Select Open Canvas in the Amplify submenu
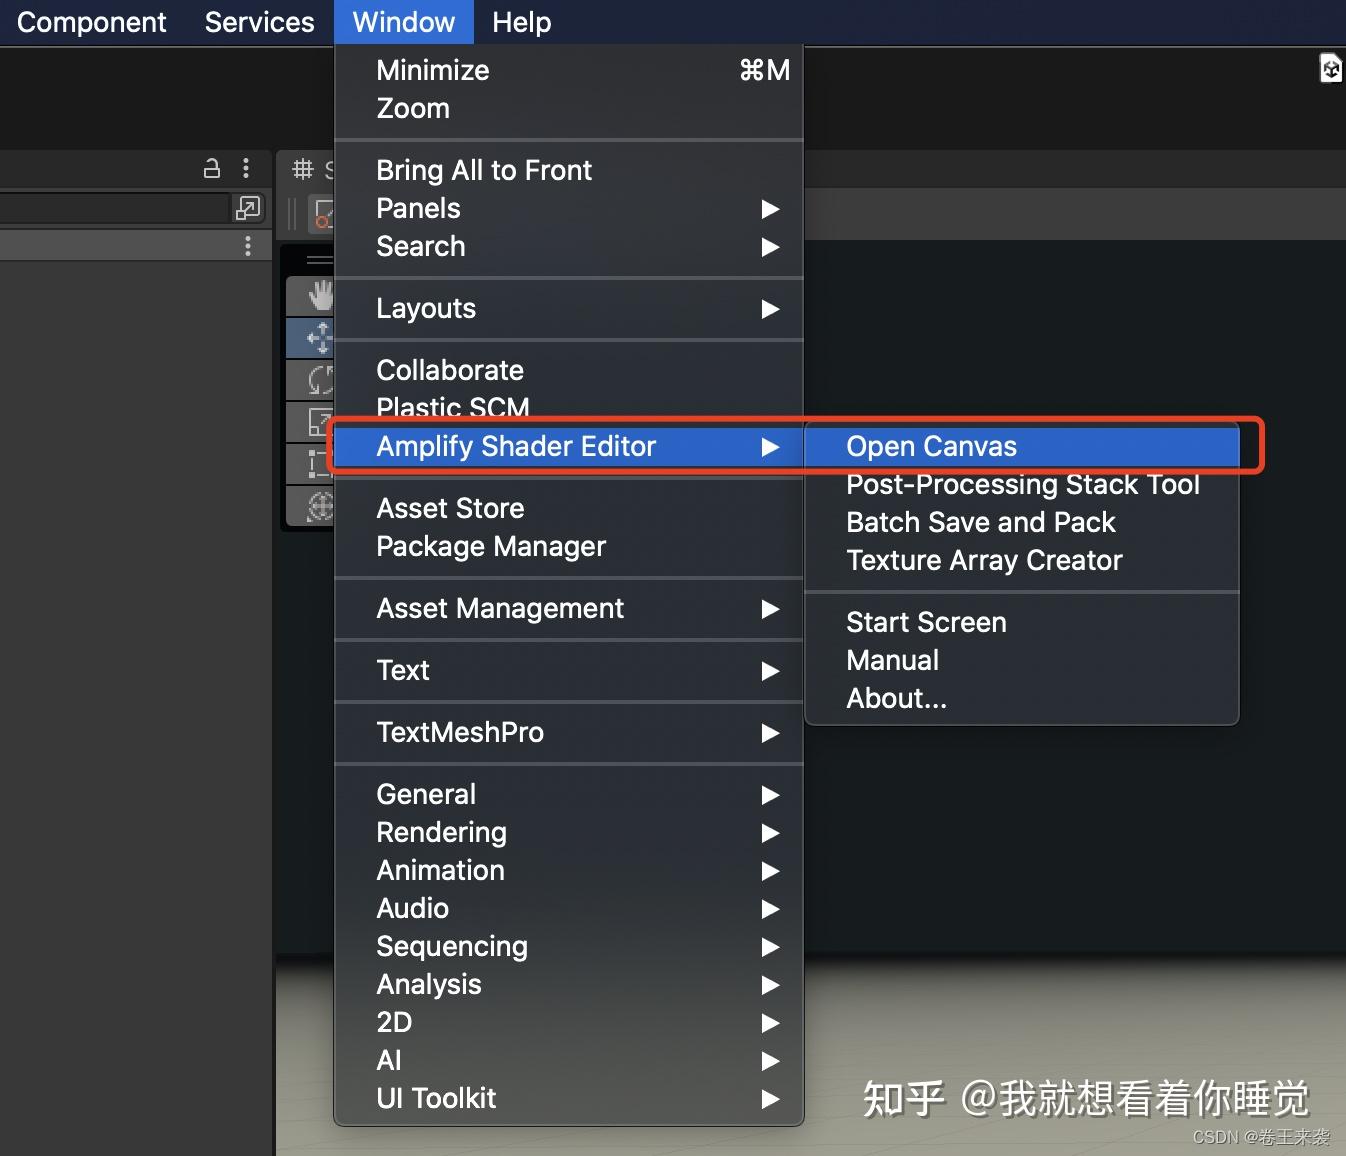 point(931,446)
